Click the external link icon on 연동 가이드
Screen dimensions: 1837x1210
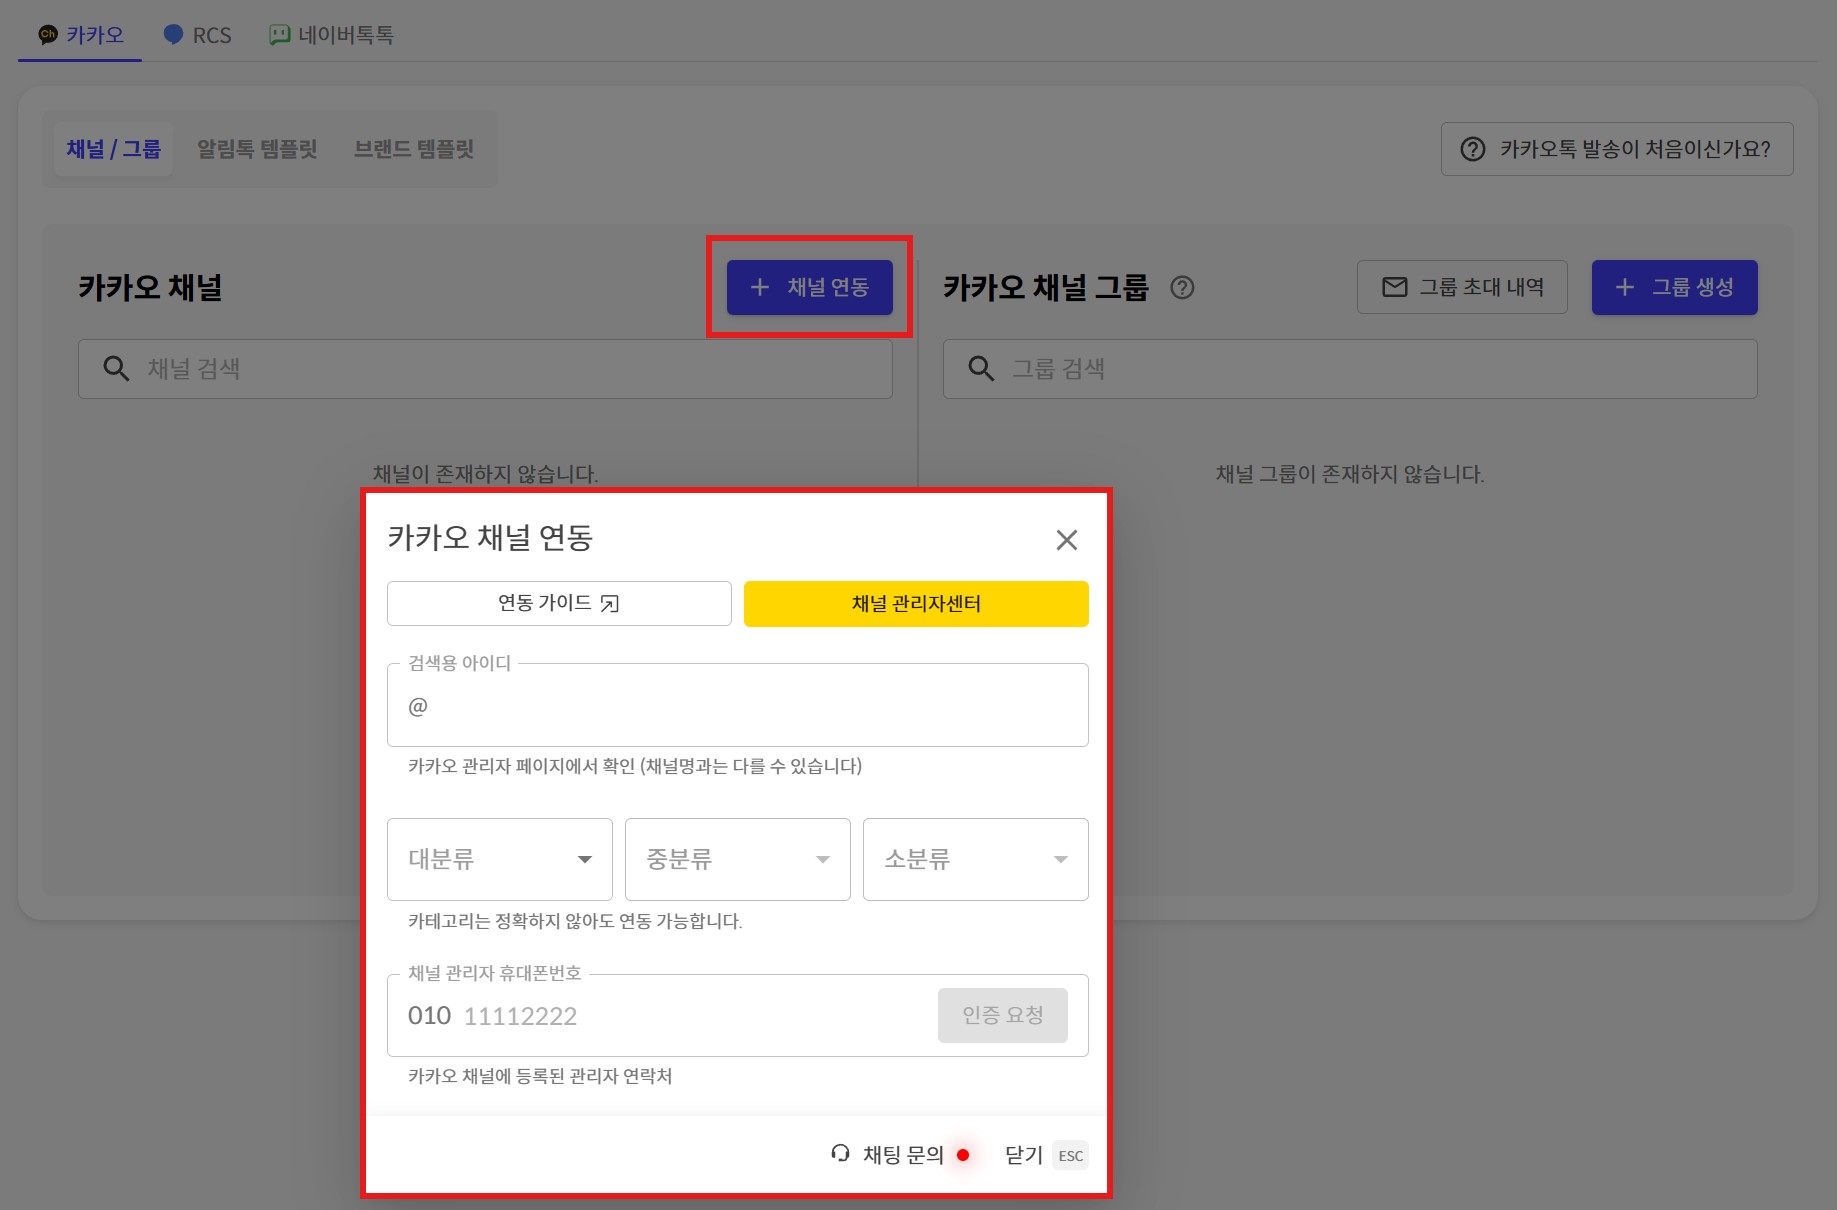[x=610, y=603]
